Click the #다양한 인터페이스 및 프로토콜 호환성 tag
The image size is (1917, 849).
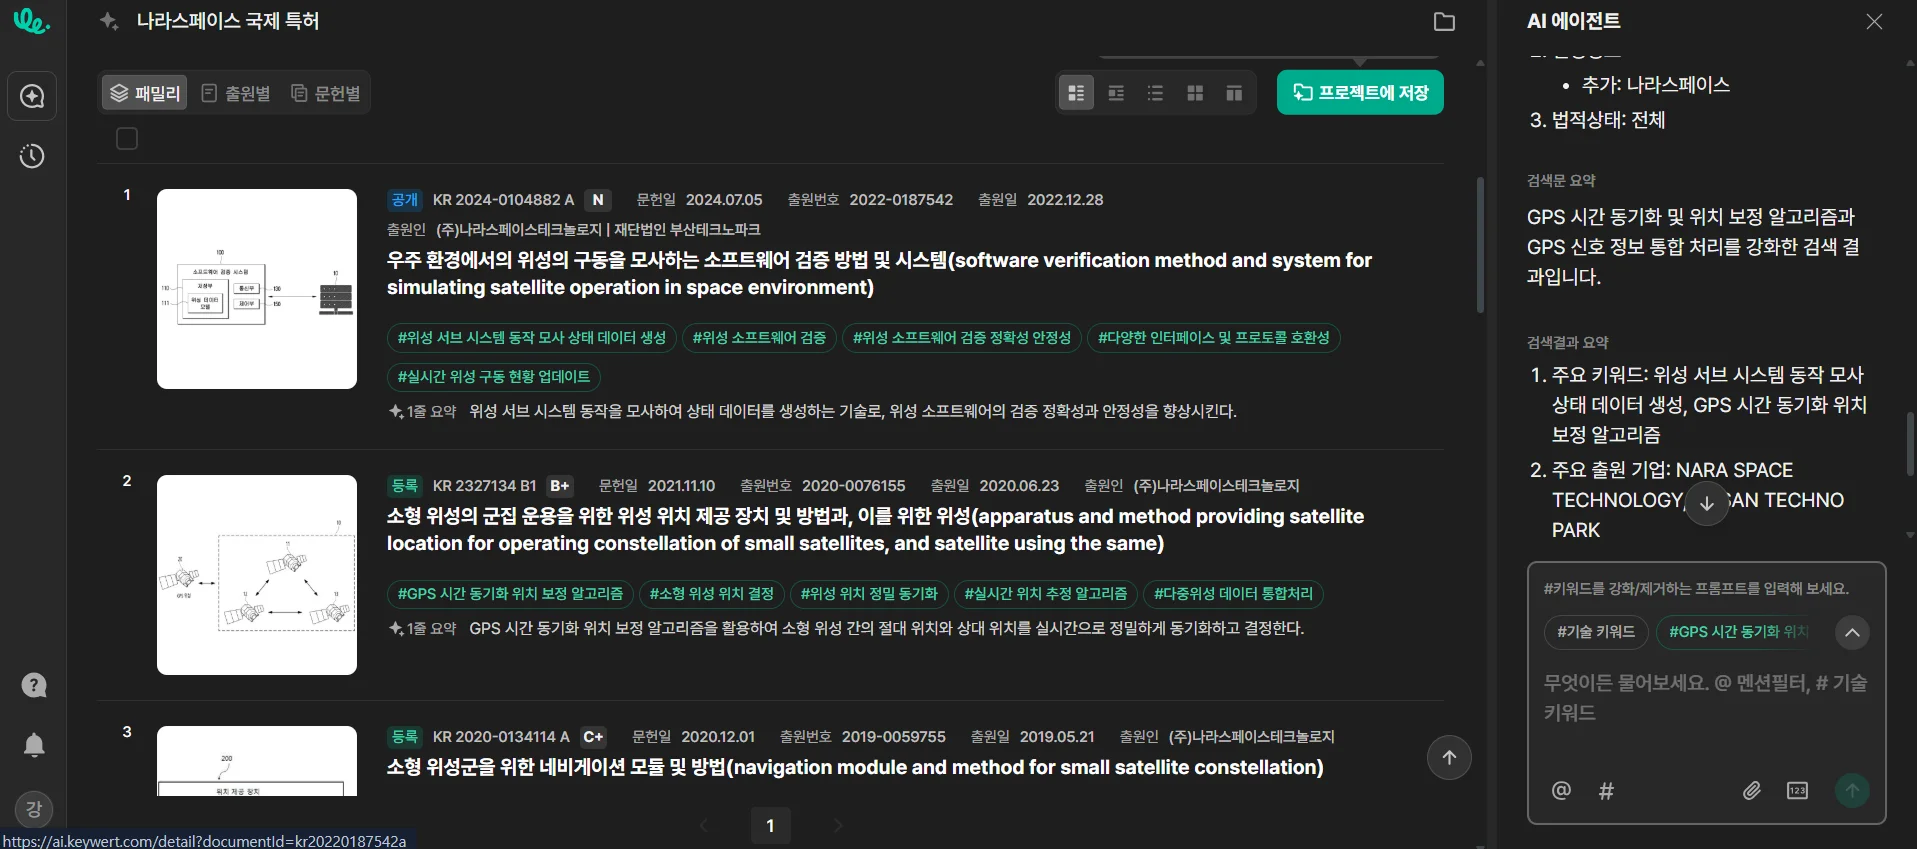tap(1214, 338)
